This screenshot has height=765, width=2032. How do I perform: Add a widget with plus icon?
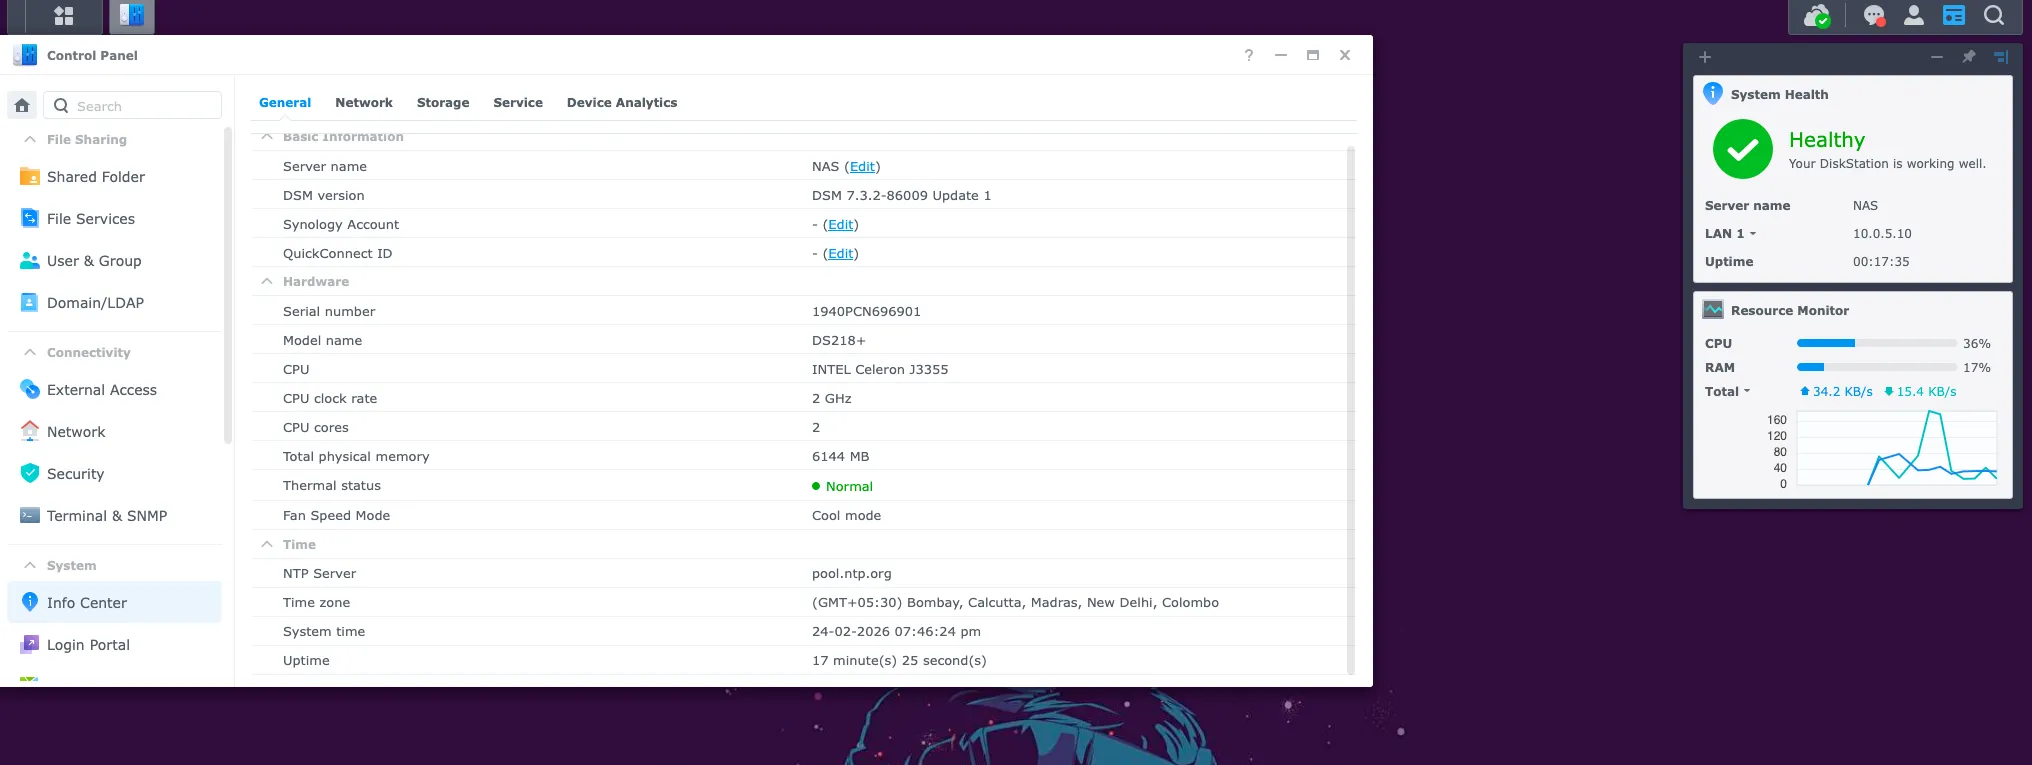click(1705, 57)
